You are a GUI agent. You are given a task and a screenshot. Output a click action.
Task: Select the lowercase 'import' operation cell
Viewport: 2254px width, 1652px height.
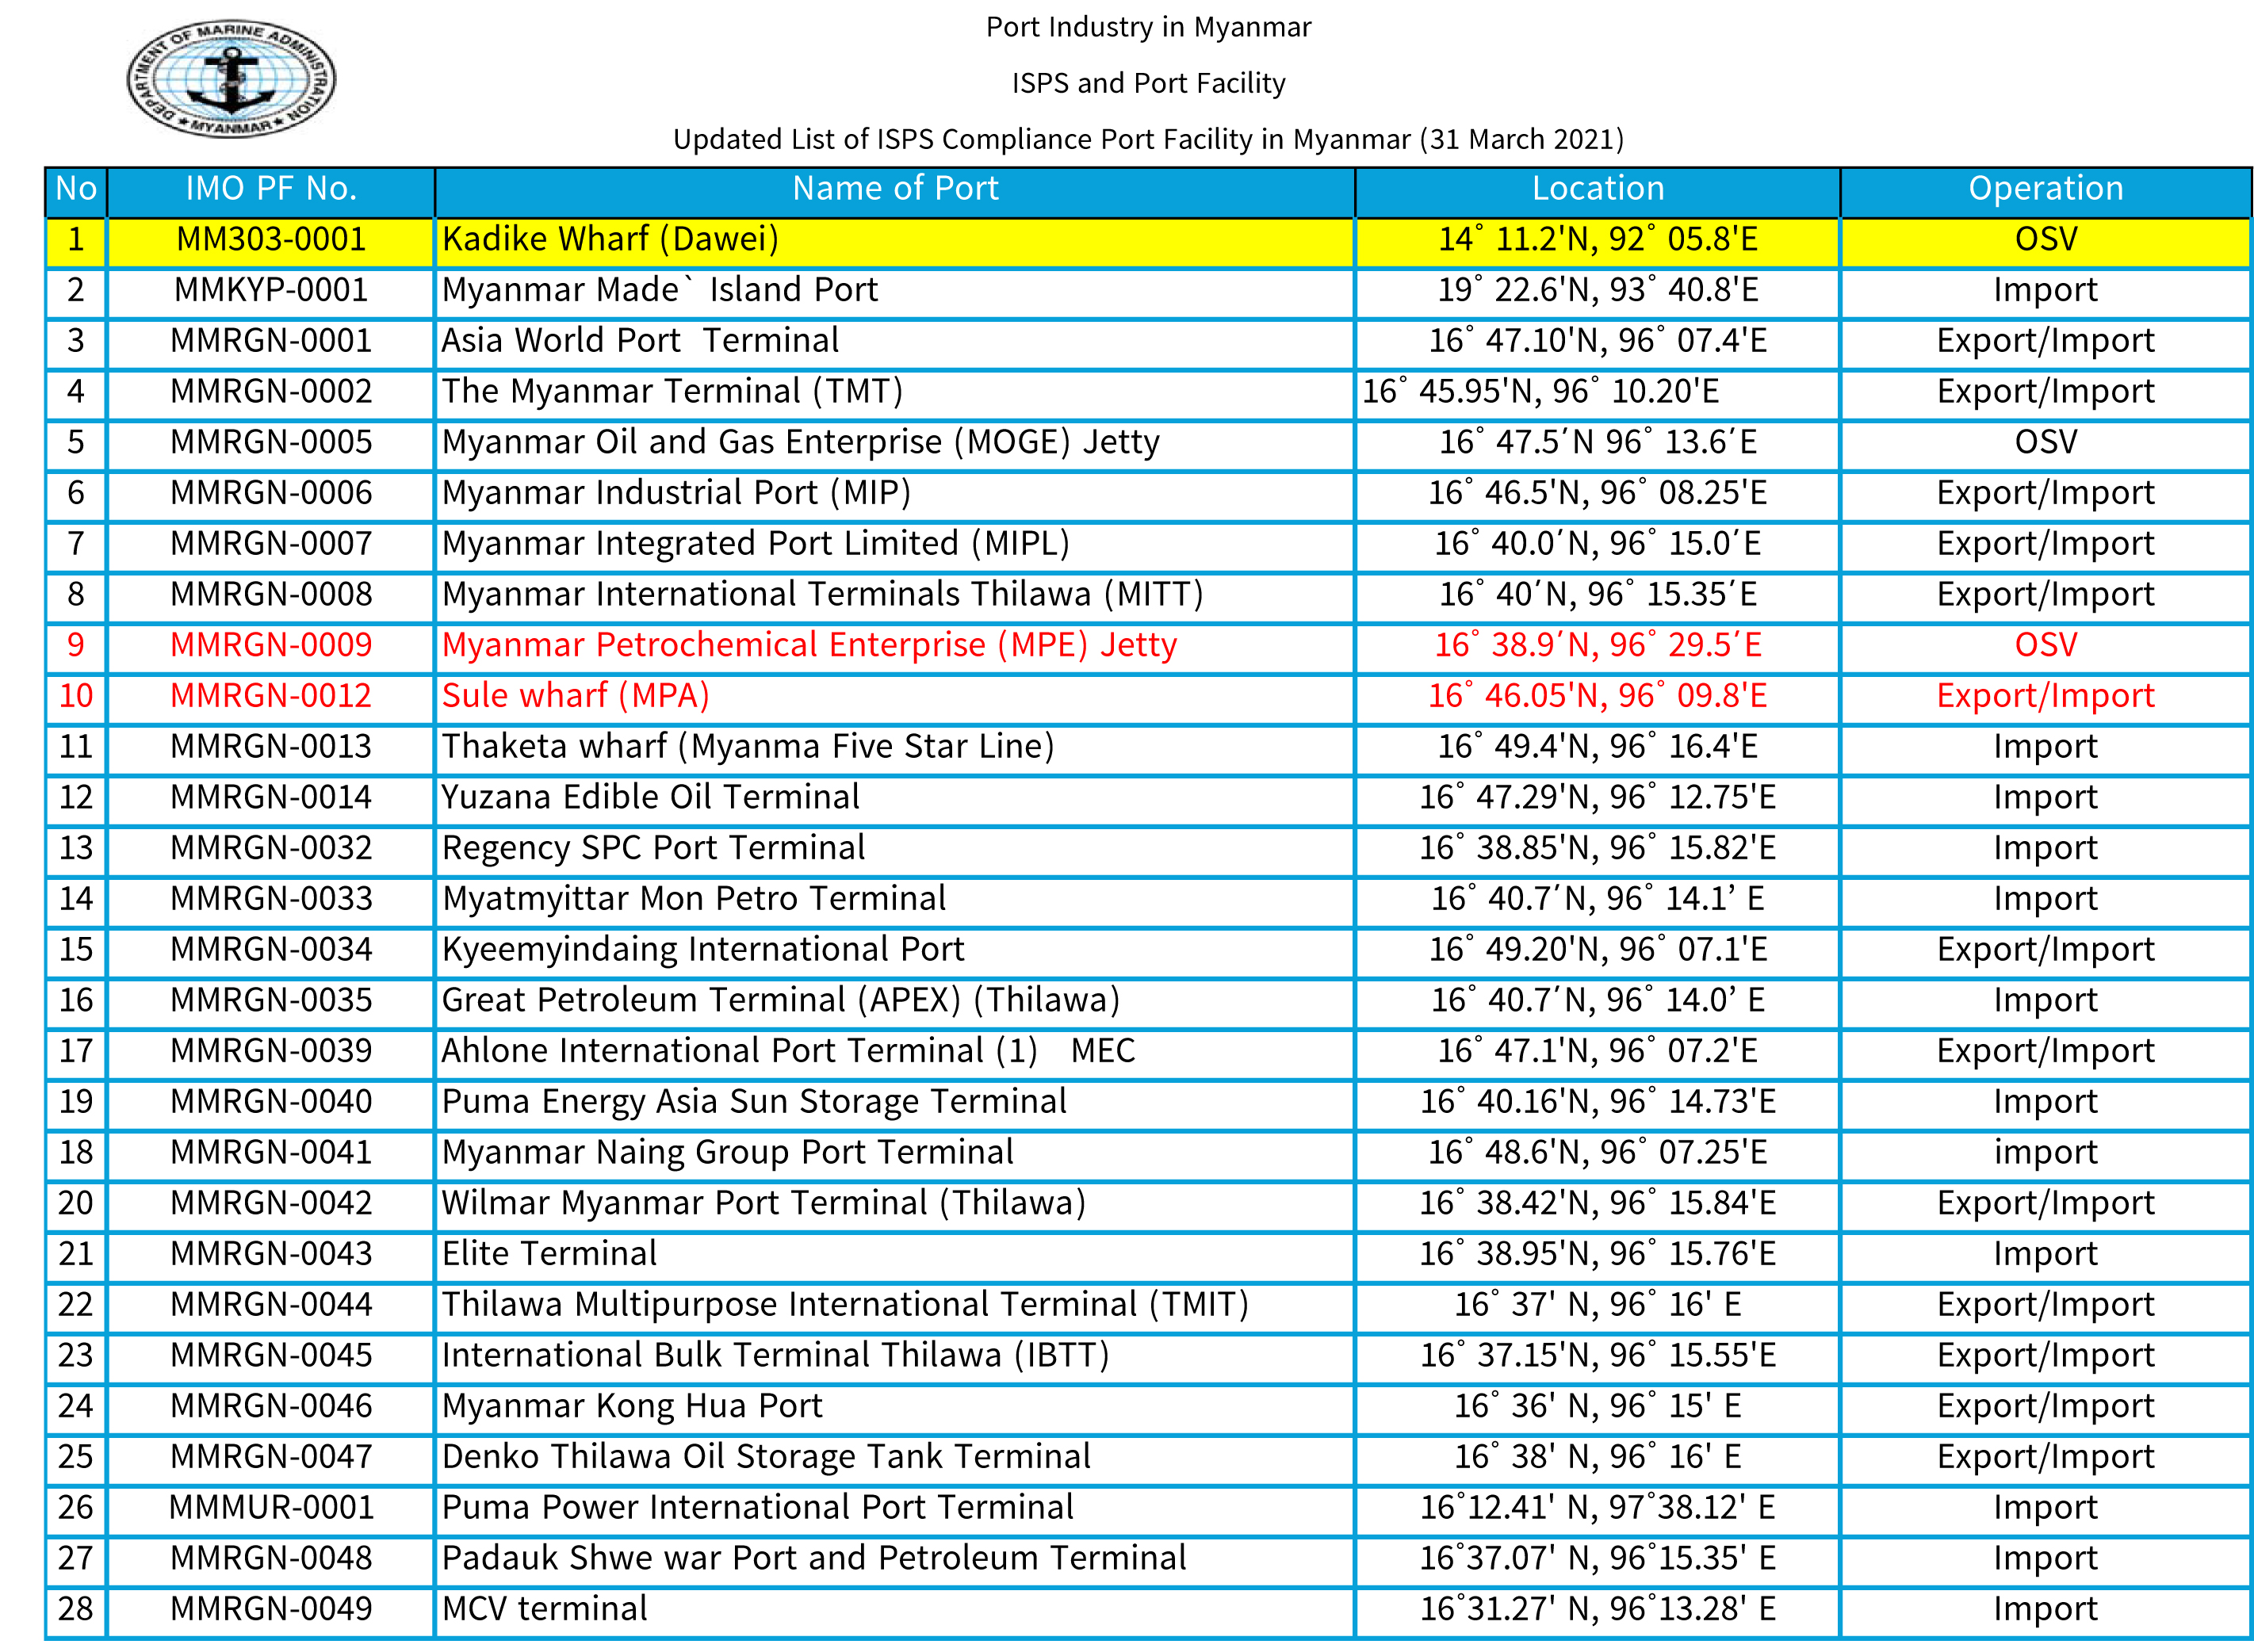pos(2045,1153)
